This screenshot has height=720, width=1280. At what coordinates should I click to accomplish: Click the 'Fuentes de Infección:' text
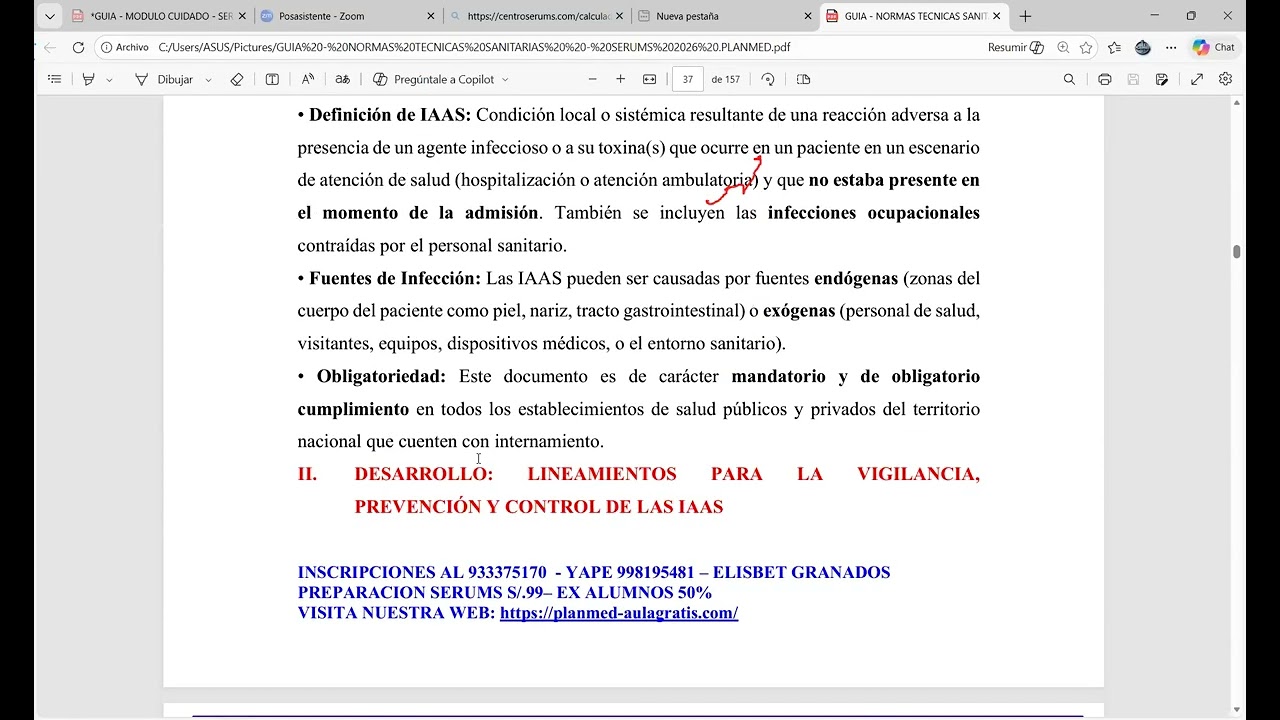[395, 278]
